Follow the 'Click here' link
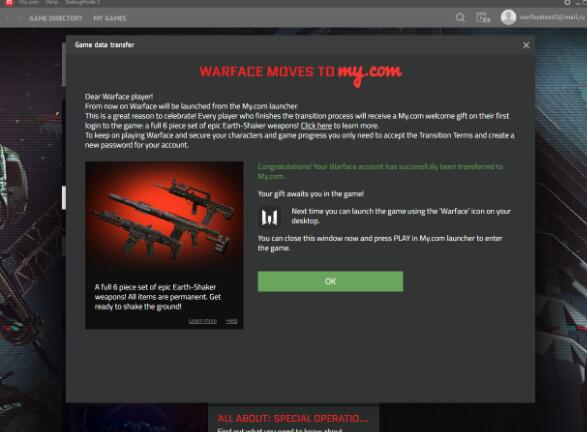This screenshot has height=432, width=587. coord(316,126)
